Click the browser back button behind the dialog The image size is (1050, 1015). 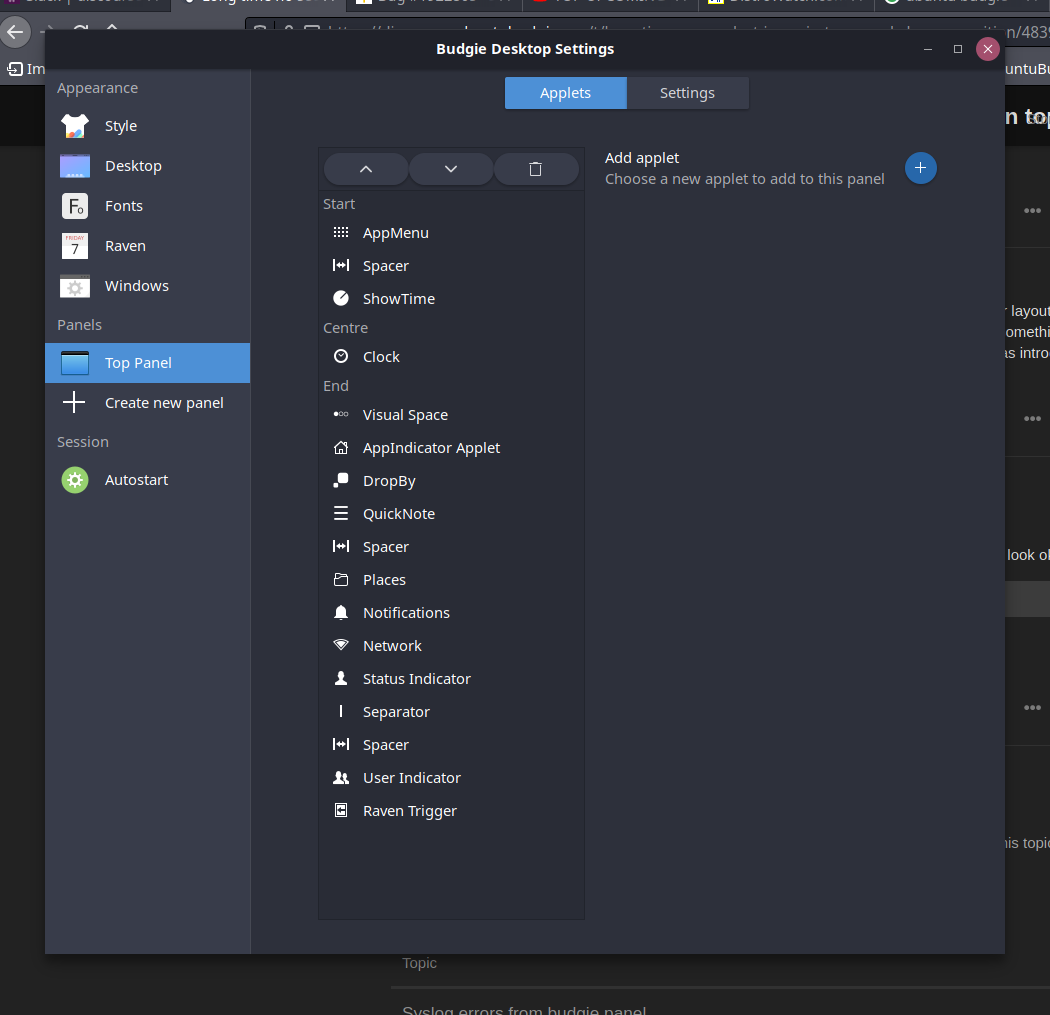pyautogui.click(x=15, y=32)
